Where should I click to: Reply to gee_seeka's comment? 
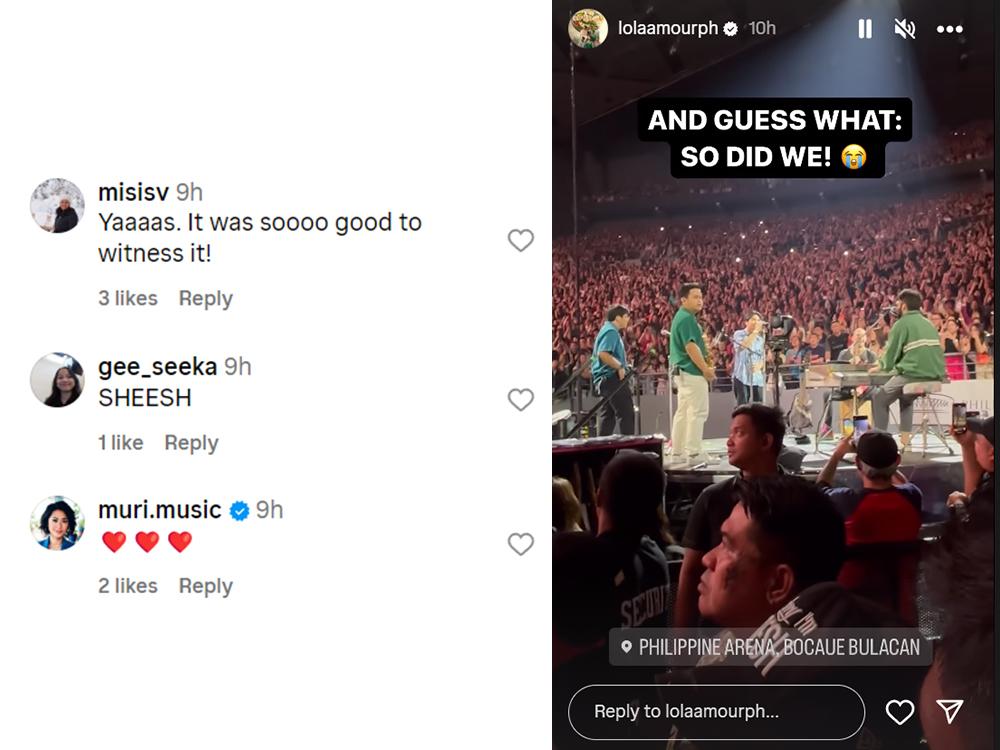coord(191,442)
